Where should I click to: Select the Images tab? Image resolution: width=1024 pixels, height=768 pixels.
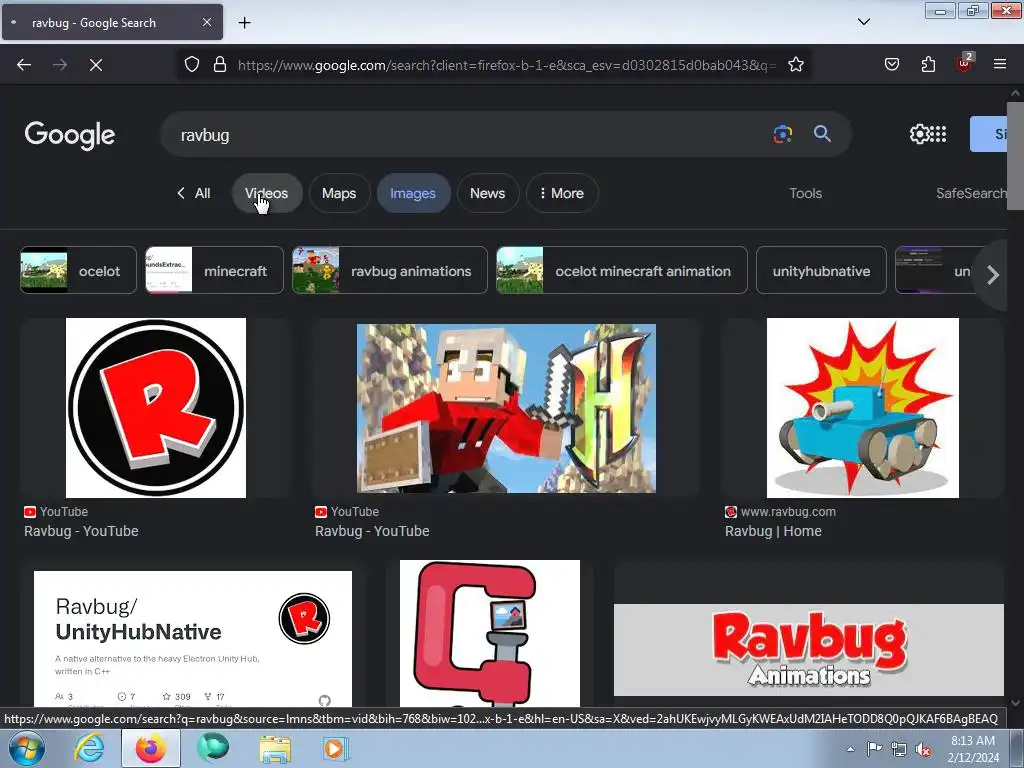(x=413, y=193)
